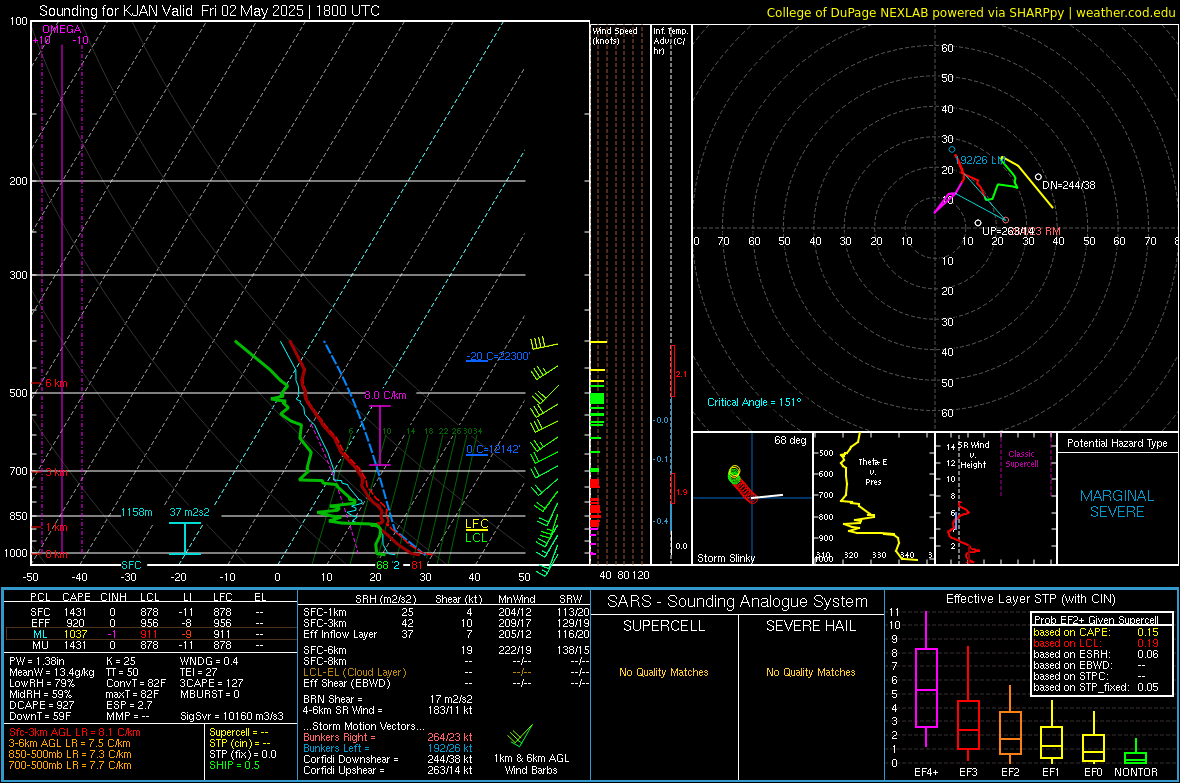Select the 'EFF' parcel row
Viewport: 1180px width, 783px height.
pos(150,623)
